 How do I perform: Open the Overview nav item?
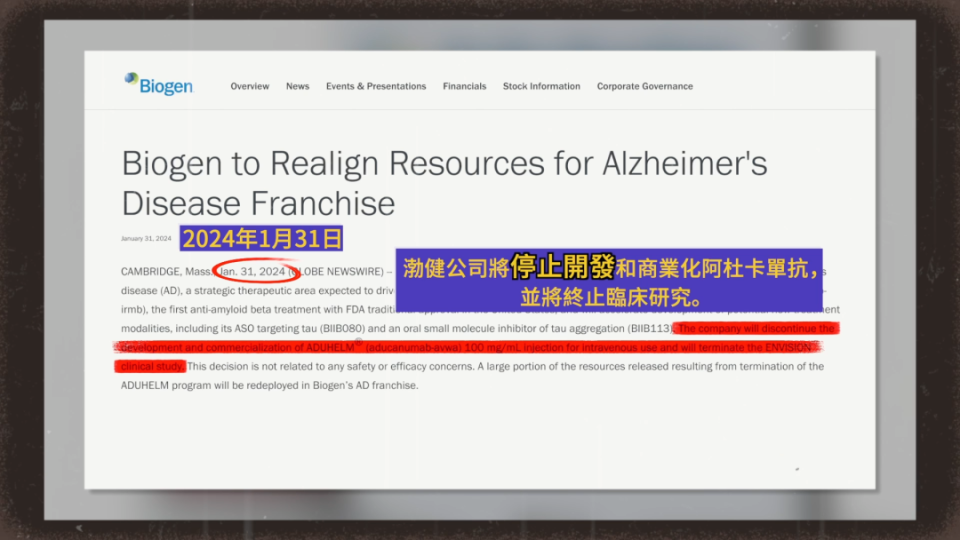click(250, 86)
